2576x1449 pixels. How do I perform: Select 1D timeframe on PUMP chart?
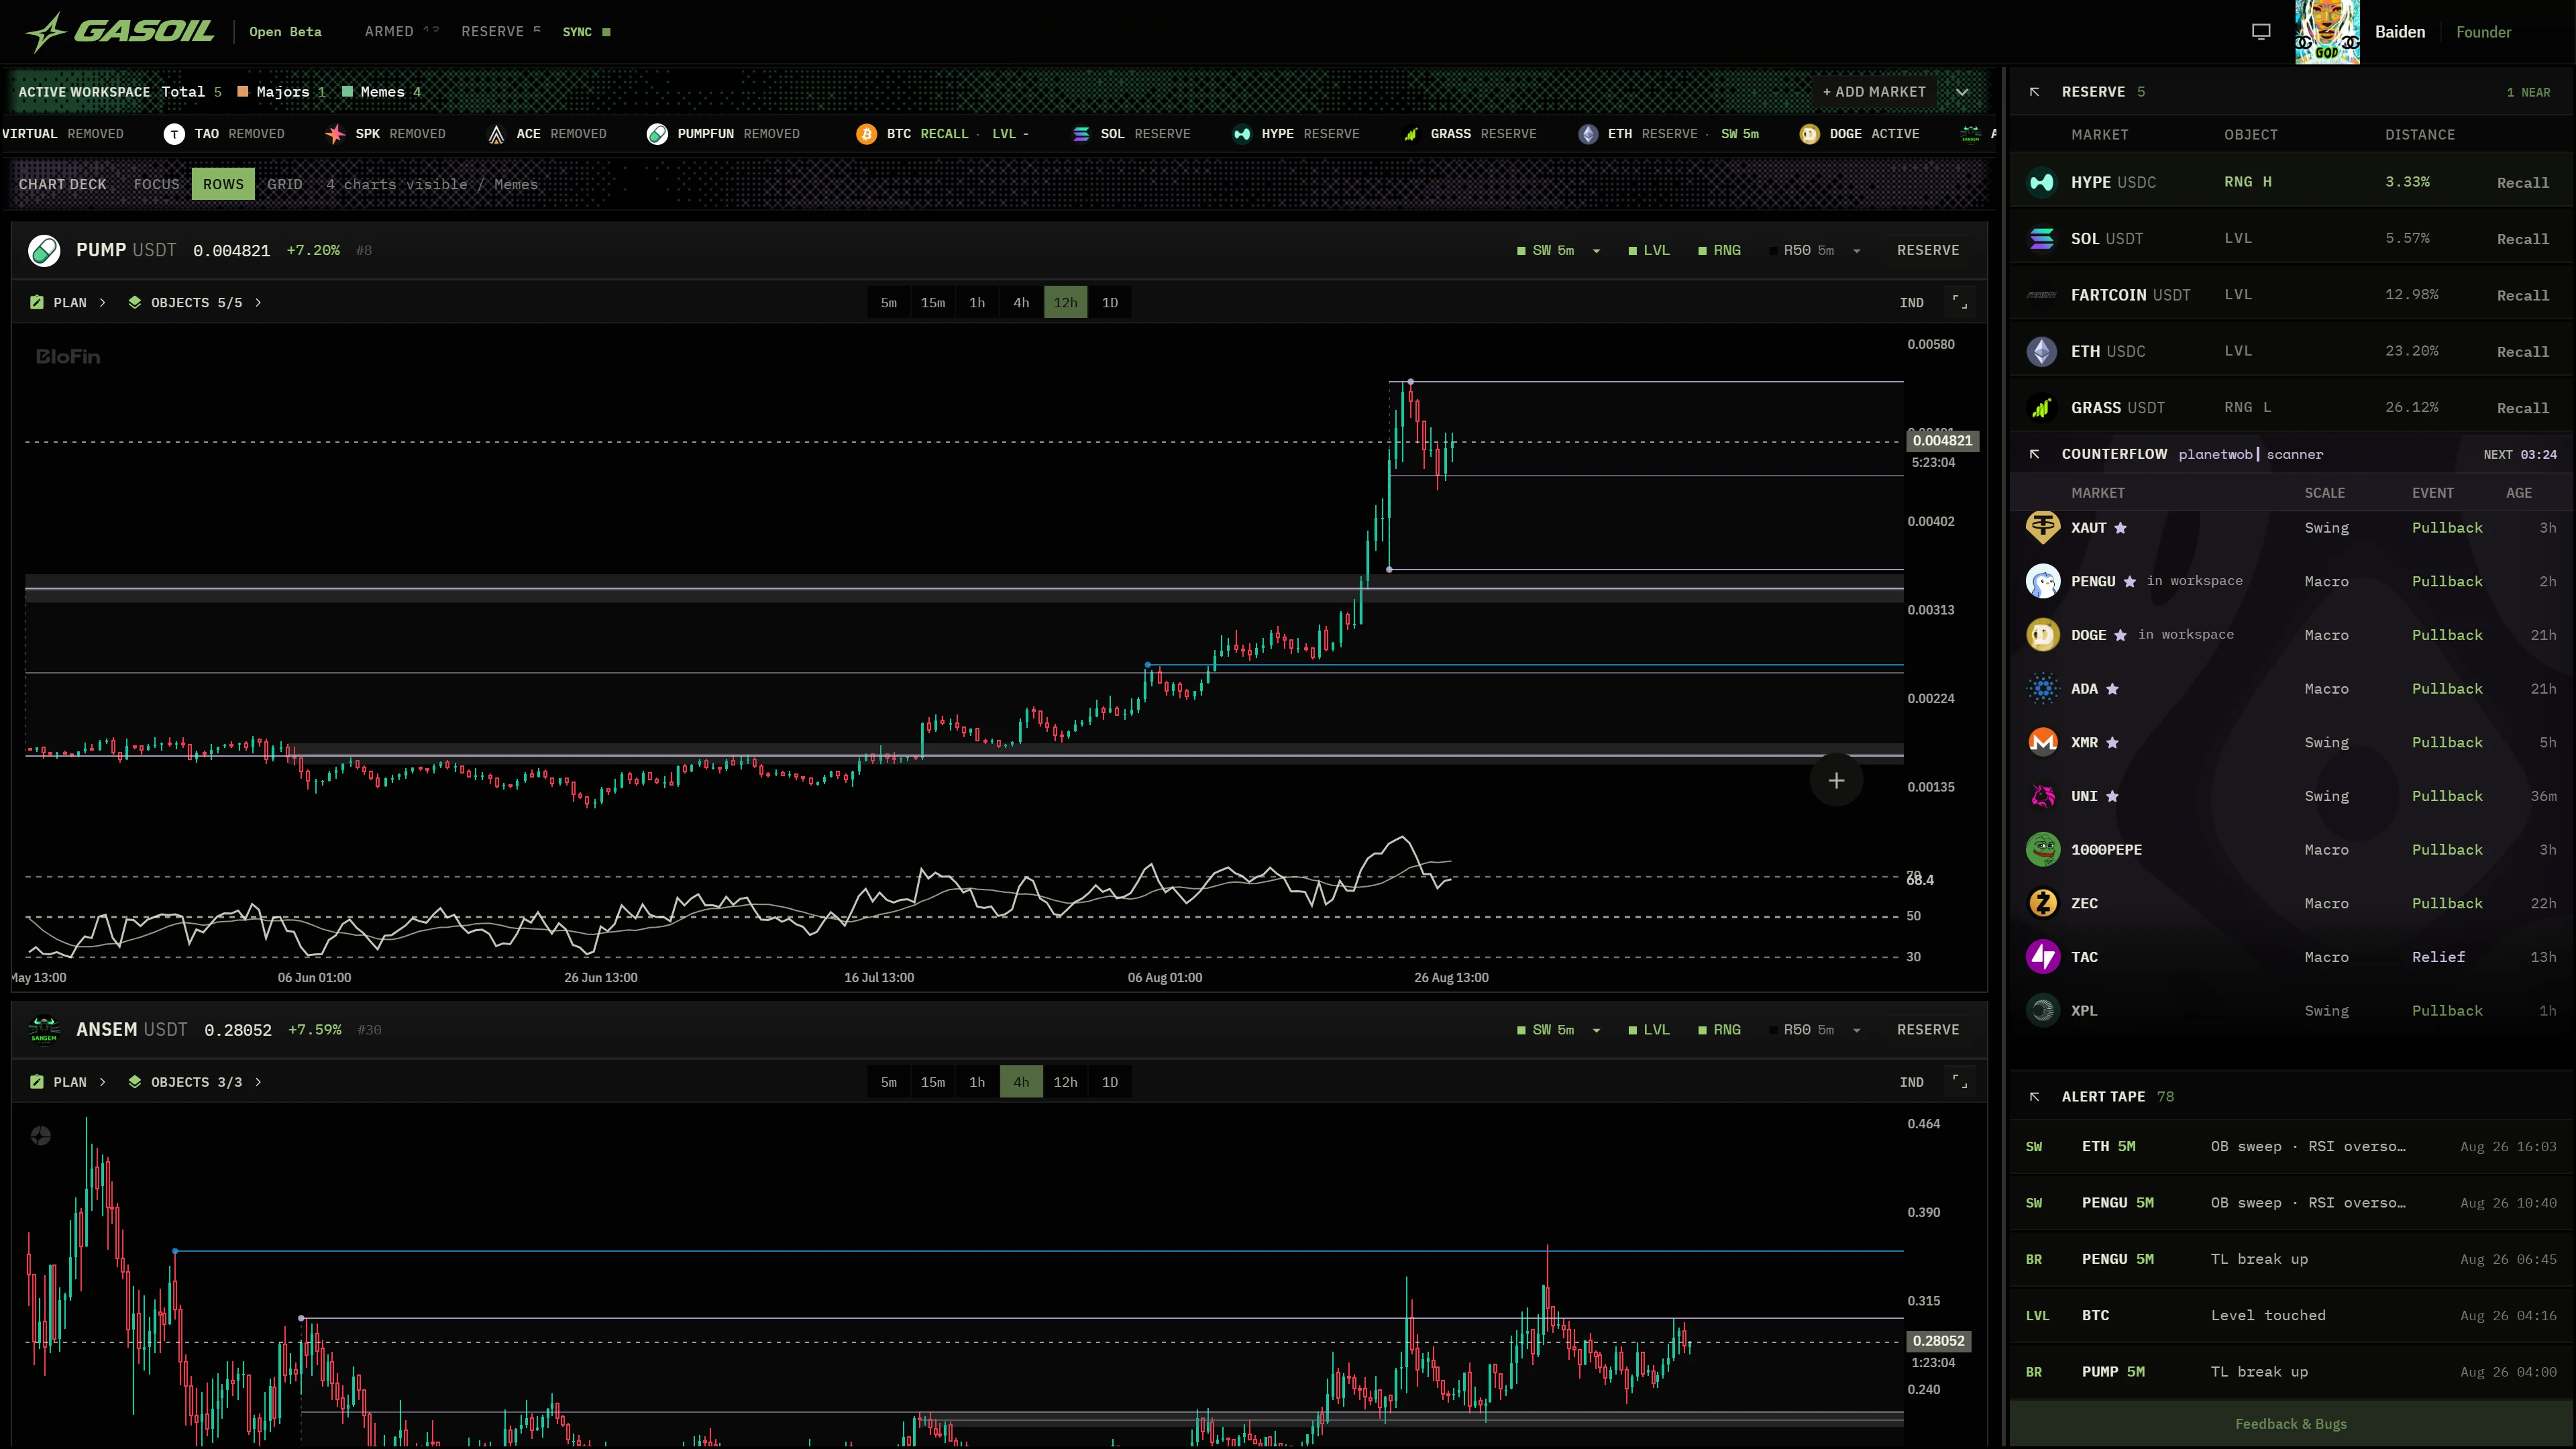1110,302
